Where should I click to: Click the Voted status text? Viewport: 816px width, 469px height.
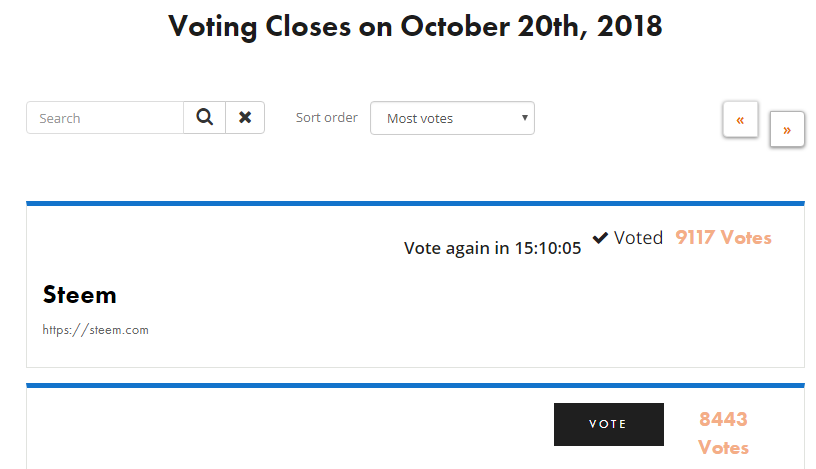coord(639,238)
